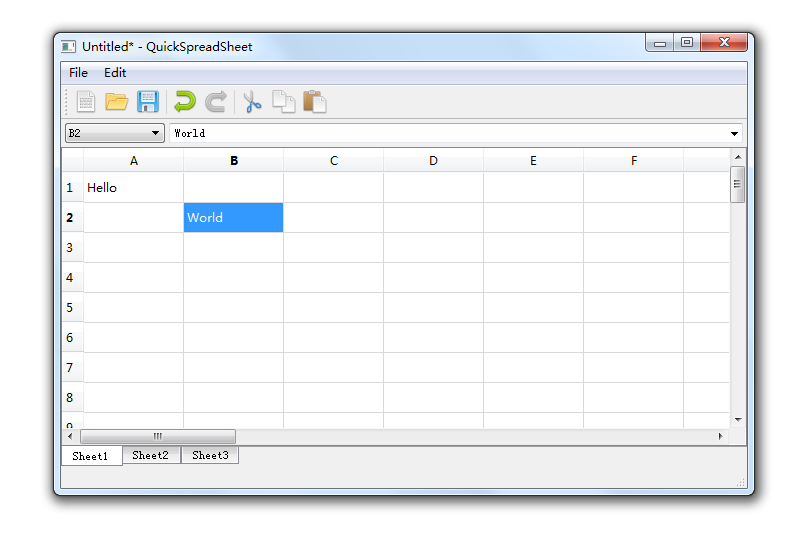
Task: Select column F header
Action: [x=633, y=161]
